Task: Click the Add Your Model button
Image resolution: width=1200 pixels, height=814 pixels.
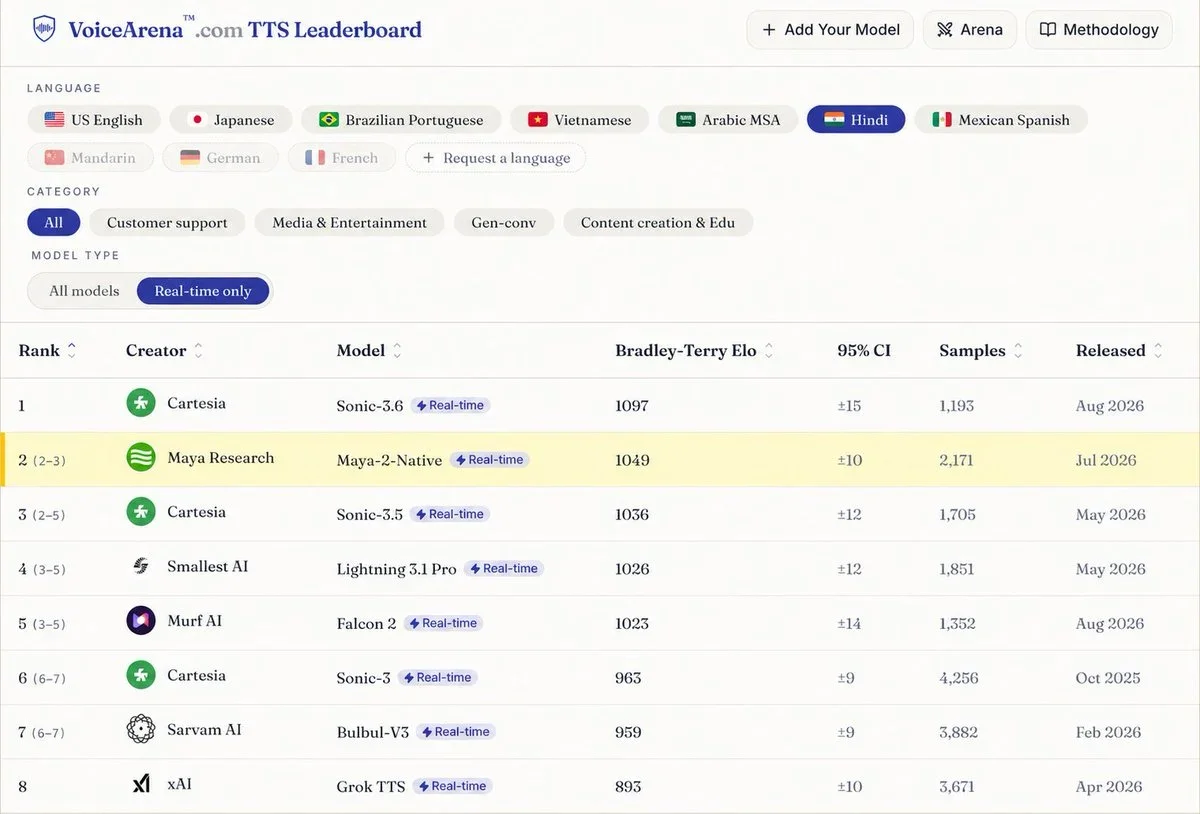Action: tap(830, 30)
